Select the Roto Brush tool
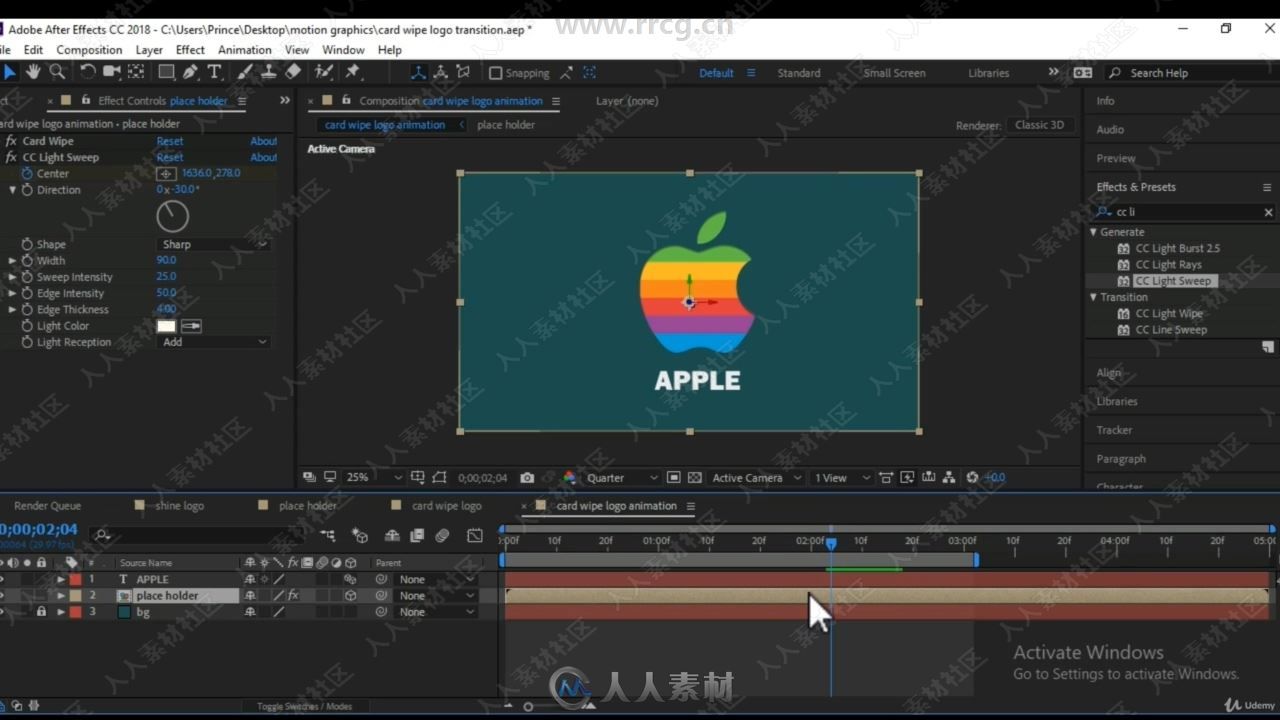This screenshot has width=1280, height=720. (x=324, y=72)
